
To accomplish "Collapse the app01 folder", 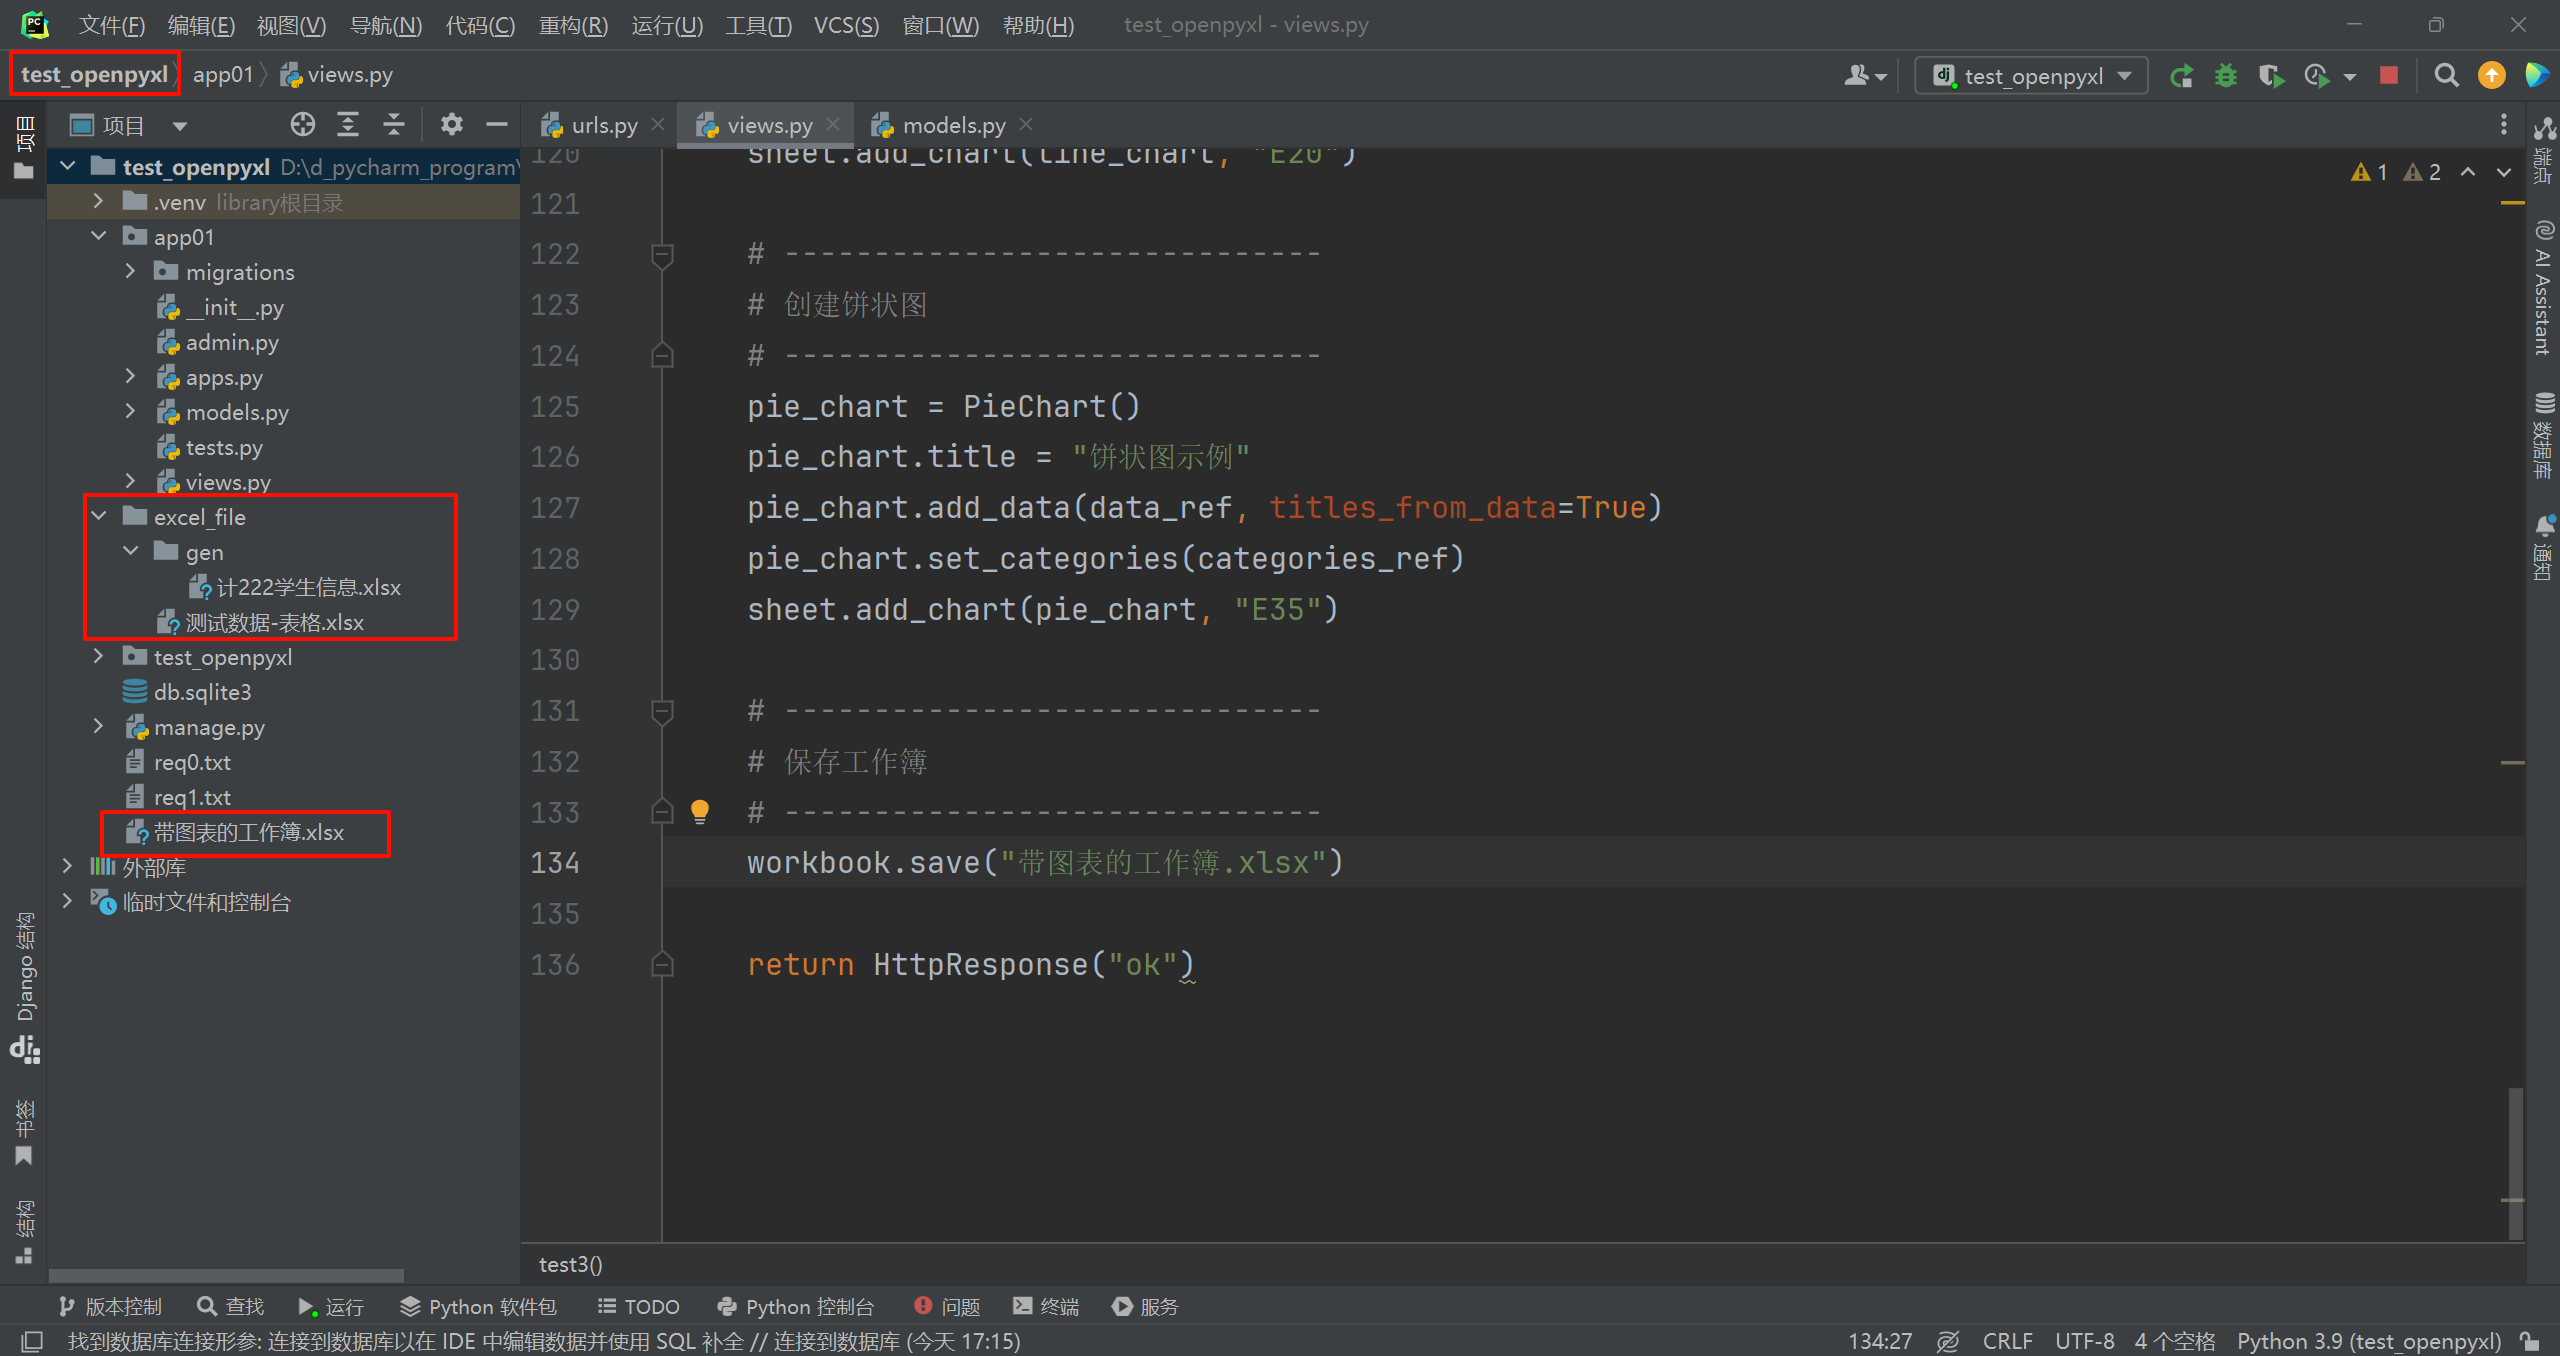I will pyautogui.click(x=99, y=236).
